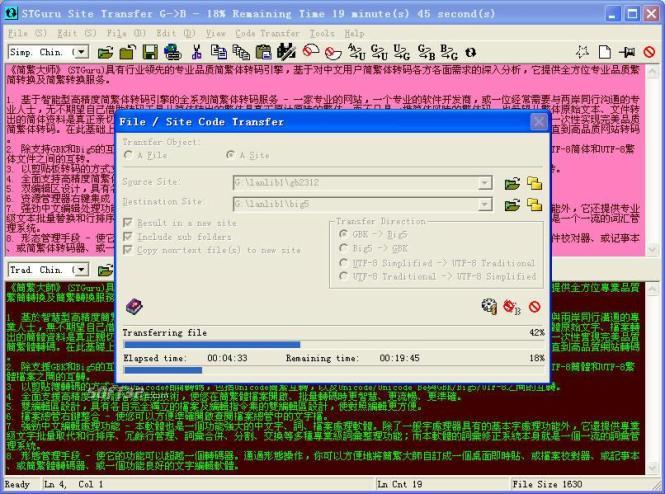Browse for Destination Site with green folder icon
Screen dimensions: 665x494
[512, 206]
